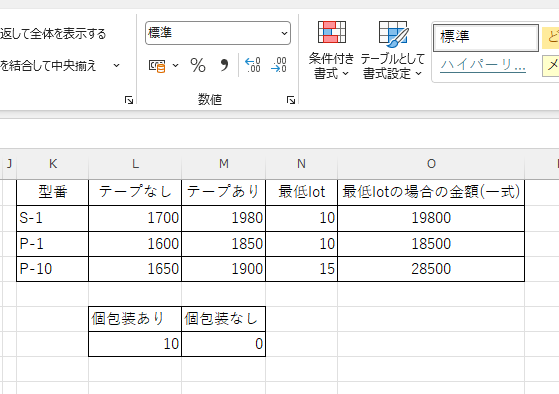Select column N header
Screen dimensions: 559x394
[x=302, y=164]
